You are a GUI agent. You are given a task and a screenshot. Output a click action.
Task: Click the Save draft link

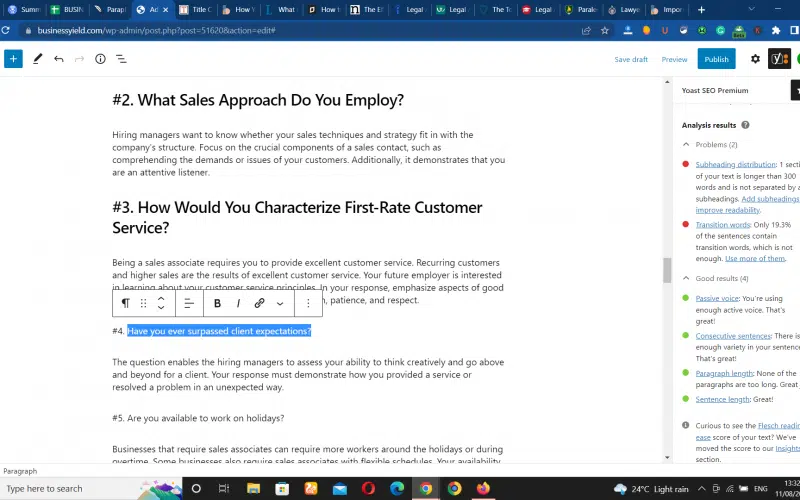(631, 59)
